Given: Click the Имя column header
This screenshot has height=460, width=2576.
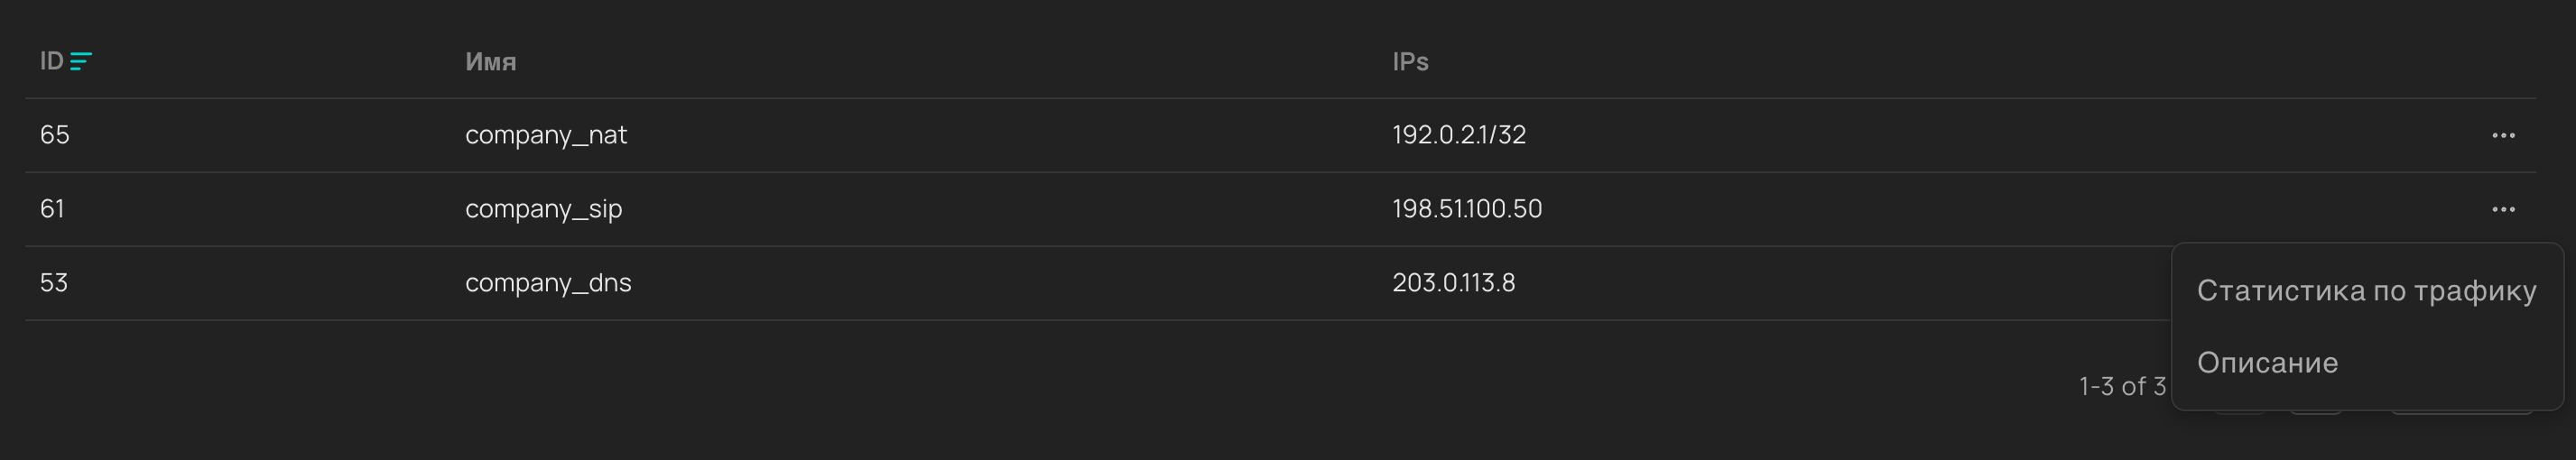Looking at the screenshot, I should point(490,62).
